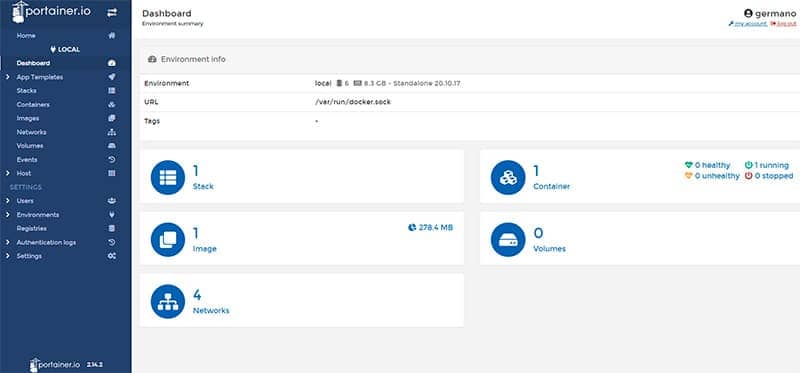Click the sidebar collapse arrows icon

(x=112, y=13)
